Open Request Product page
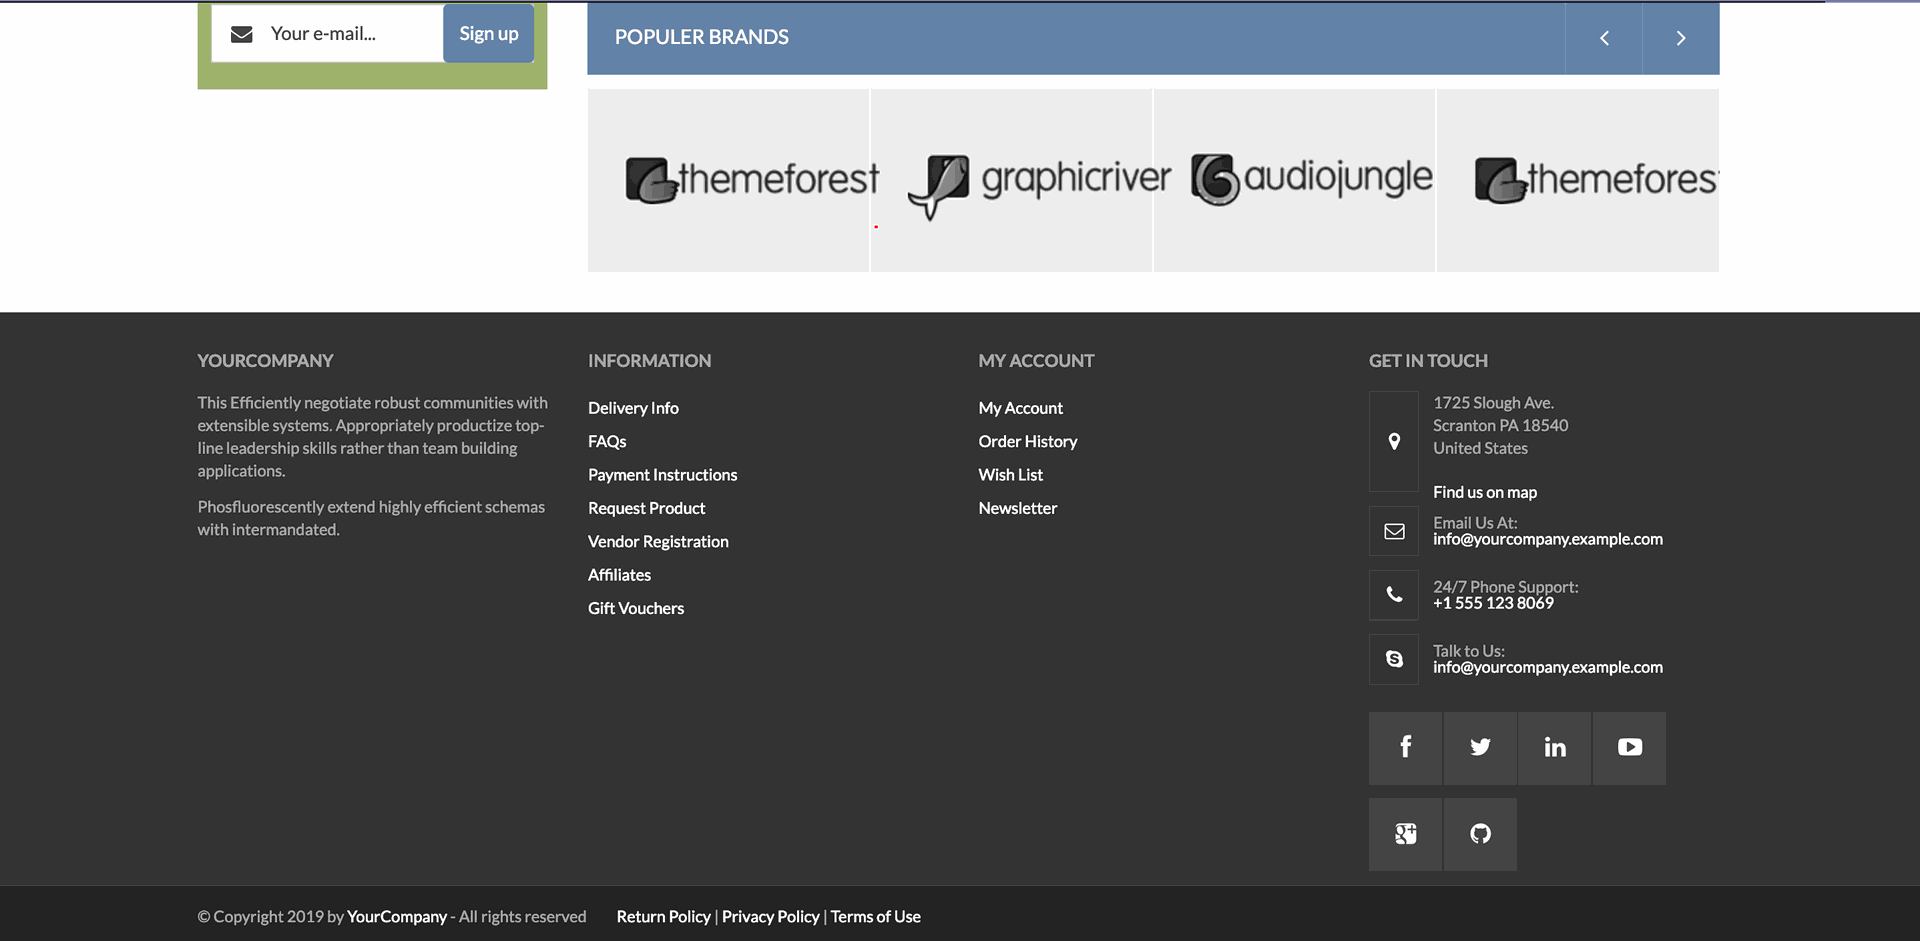The width and height of the screenshot is (1920, 941). pos(646,508)
